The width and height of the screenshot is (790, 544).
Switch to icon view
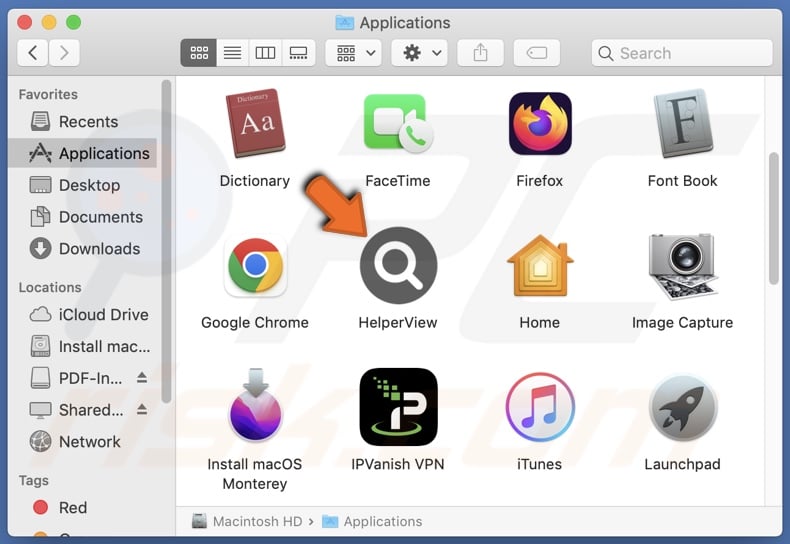(199, 53)
